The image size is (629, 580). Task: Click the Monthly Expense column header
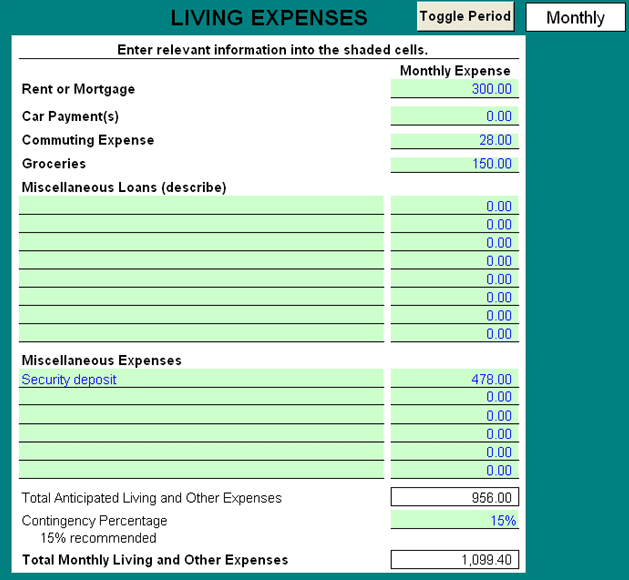tap(455, 71)
